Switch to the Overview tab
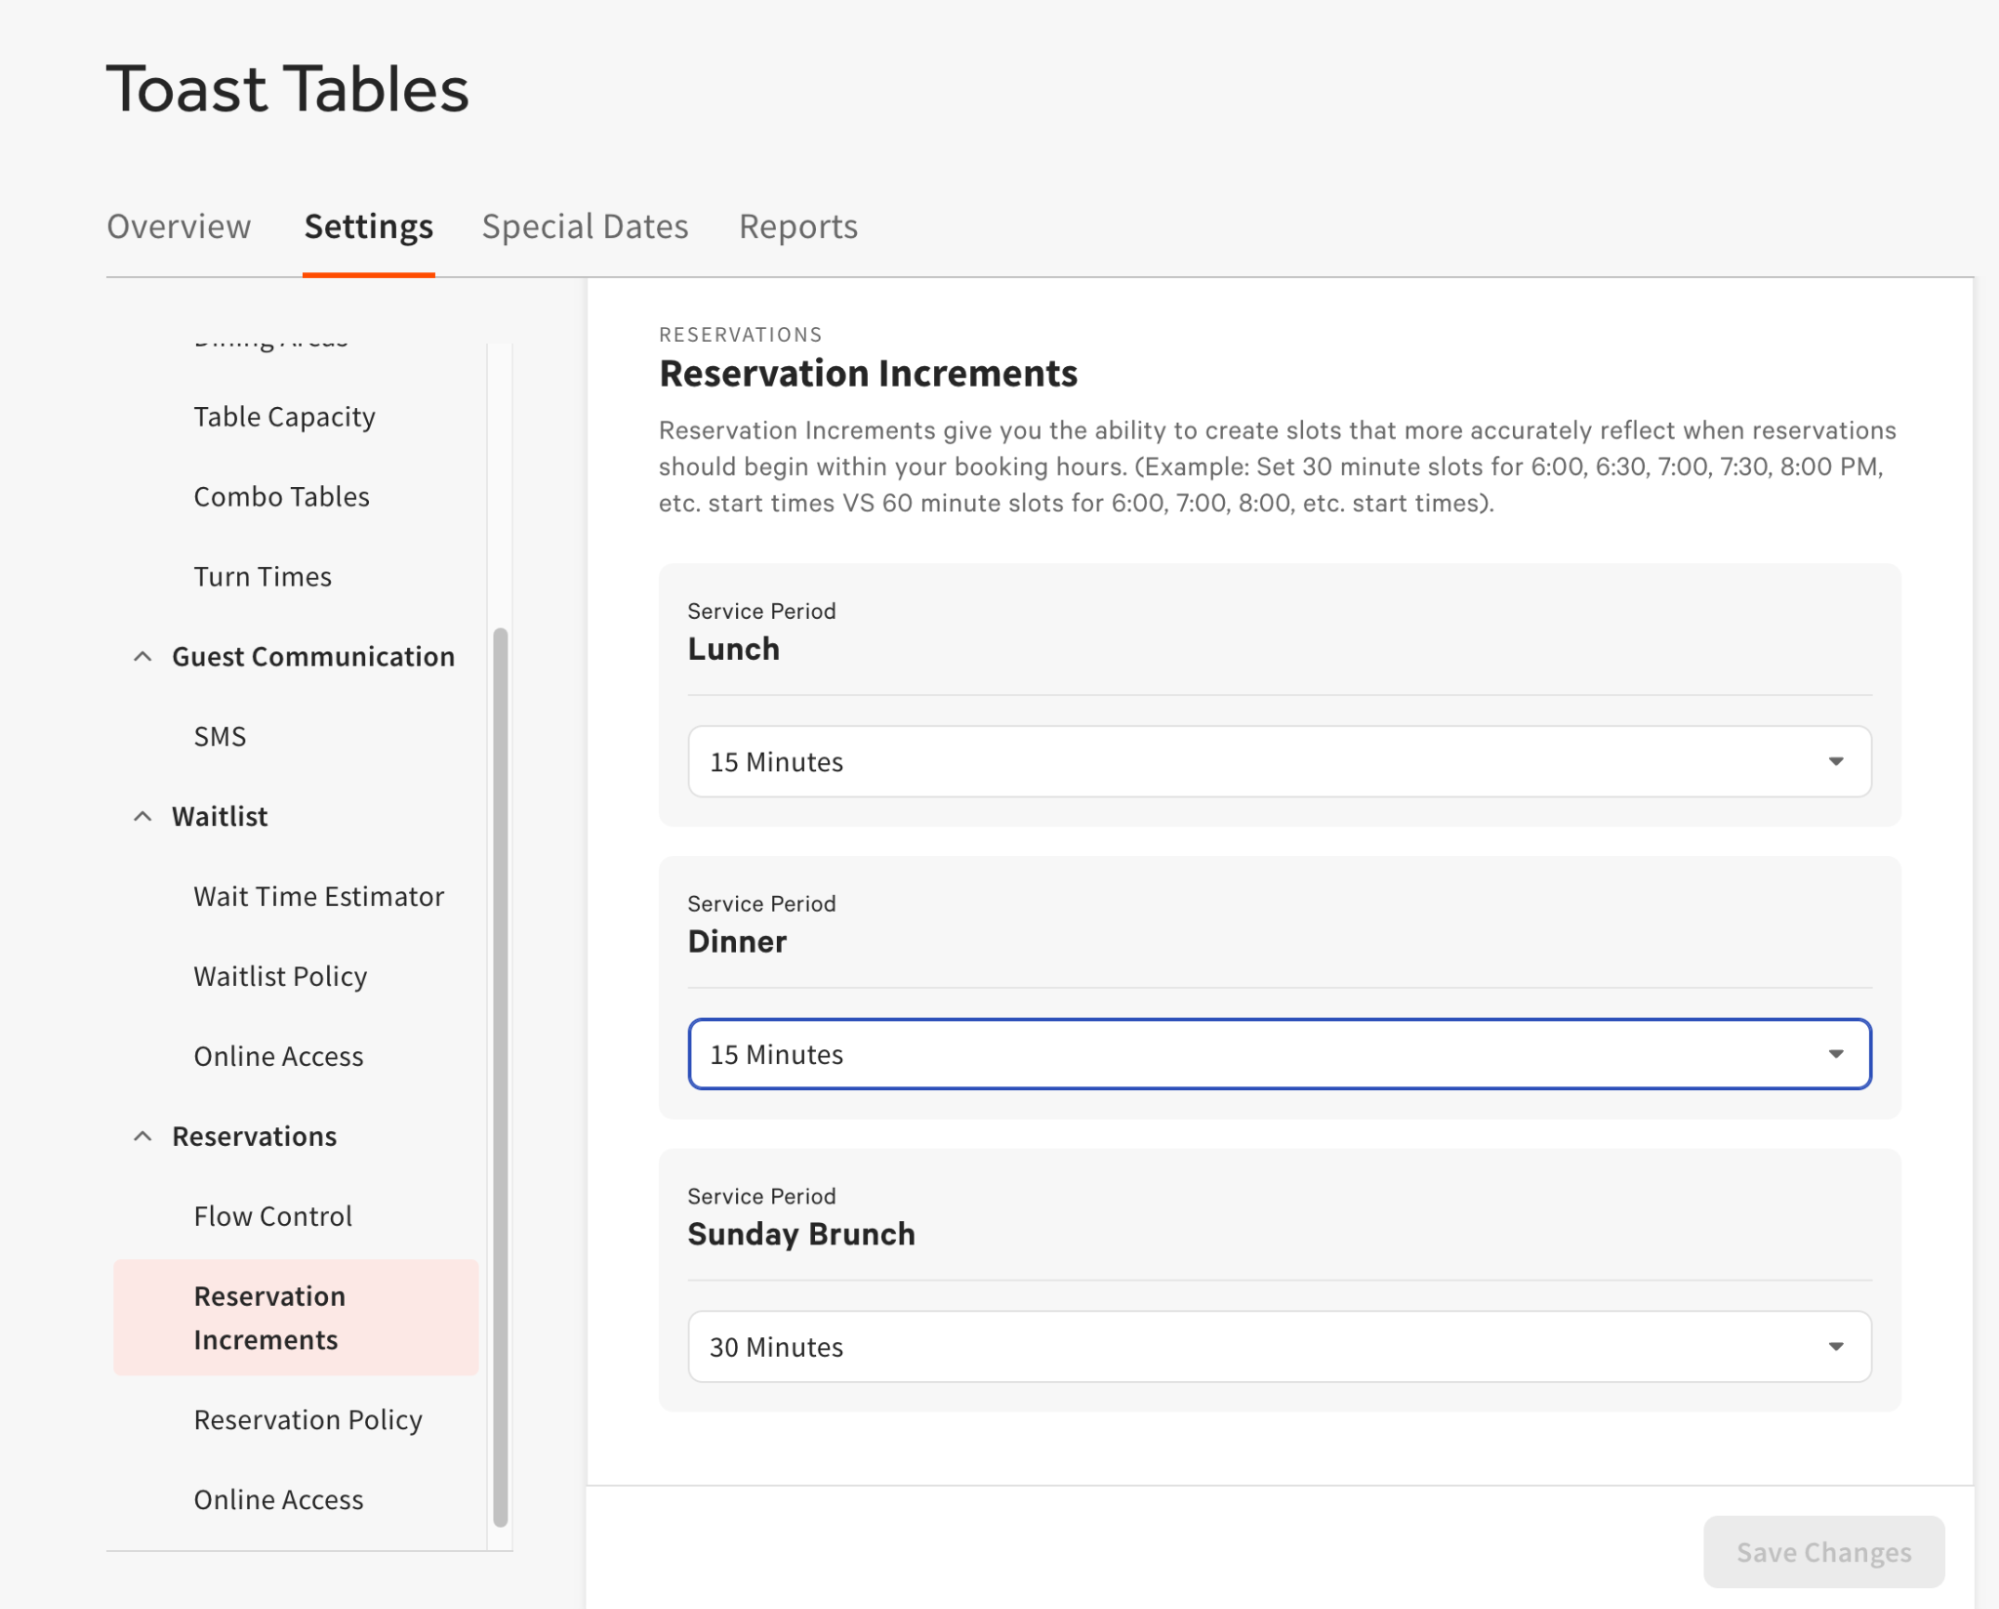Image resolution: width=1999 pixels, height=1609 pixels. tap(179, 226)
